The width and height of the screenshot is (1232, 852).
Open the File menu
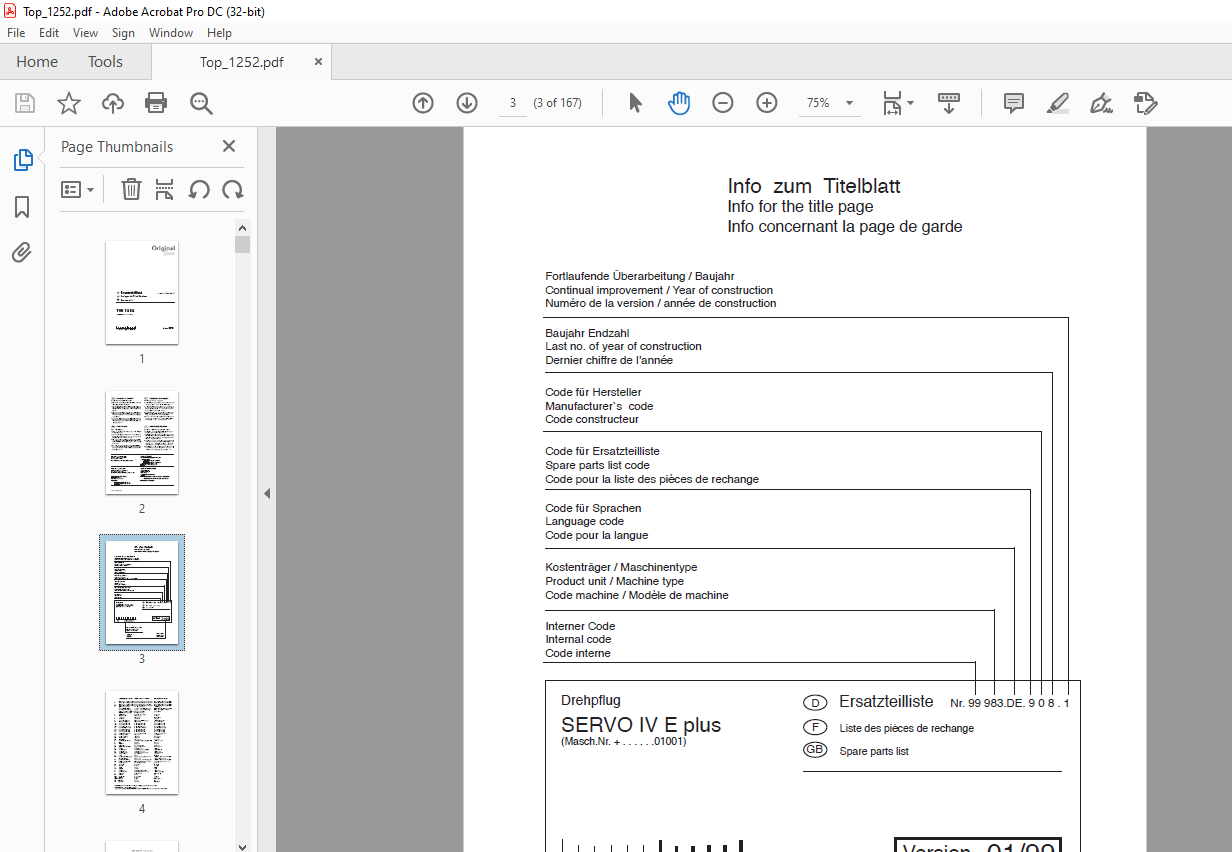click(16, 33)
